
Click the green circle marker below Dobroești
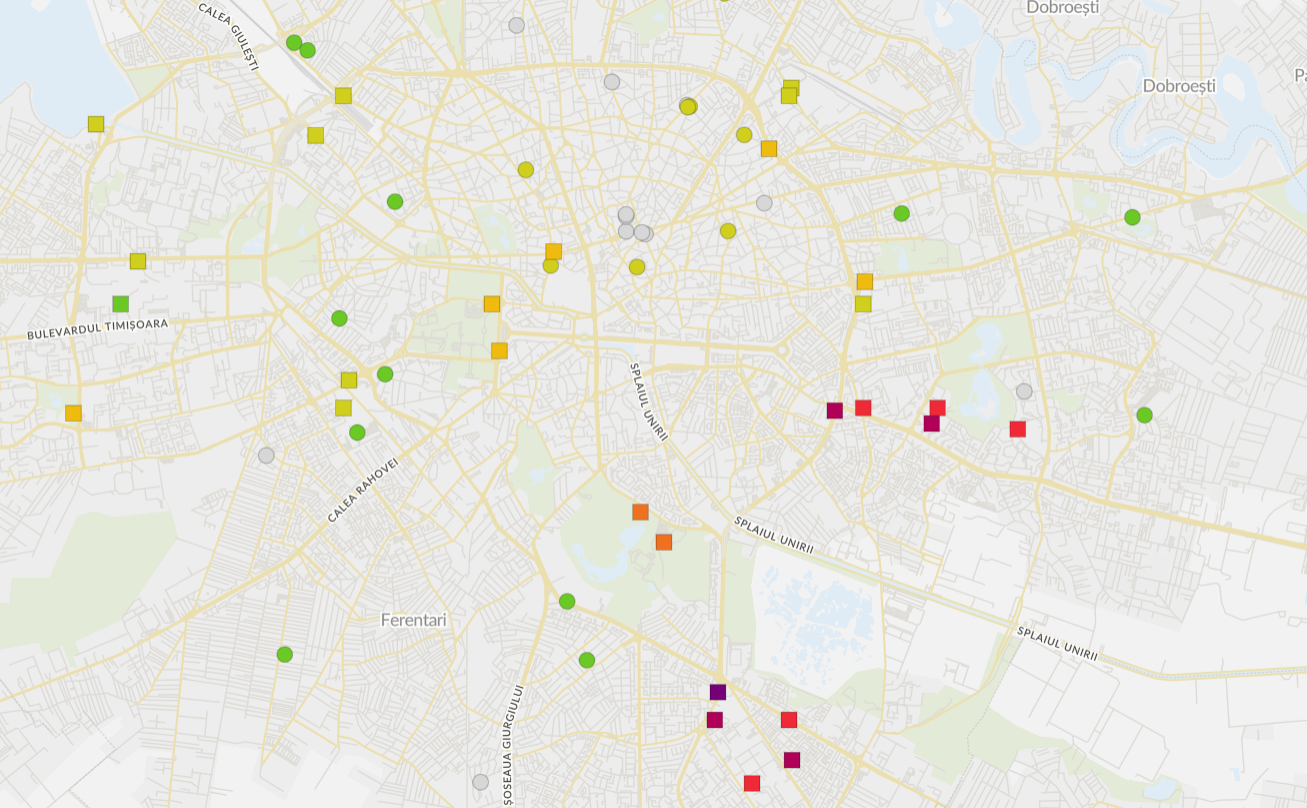(x=1132, y=217)
